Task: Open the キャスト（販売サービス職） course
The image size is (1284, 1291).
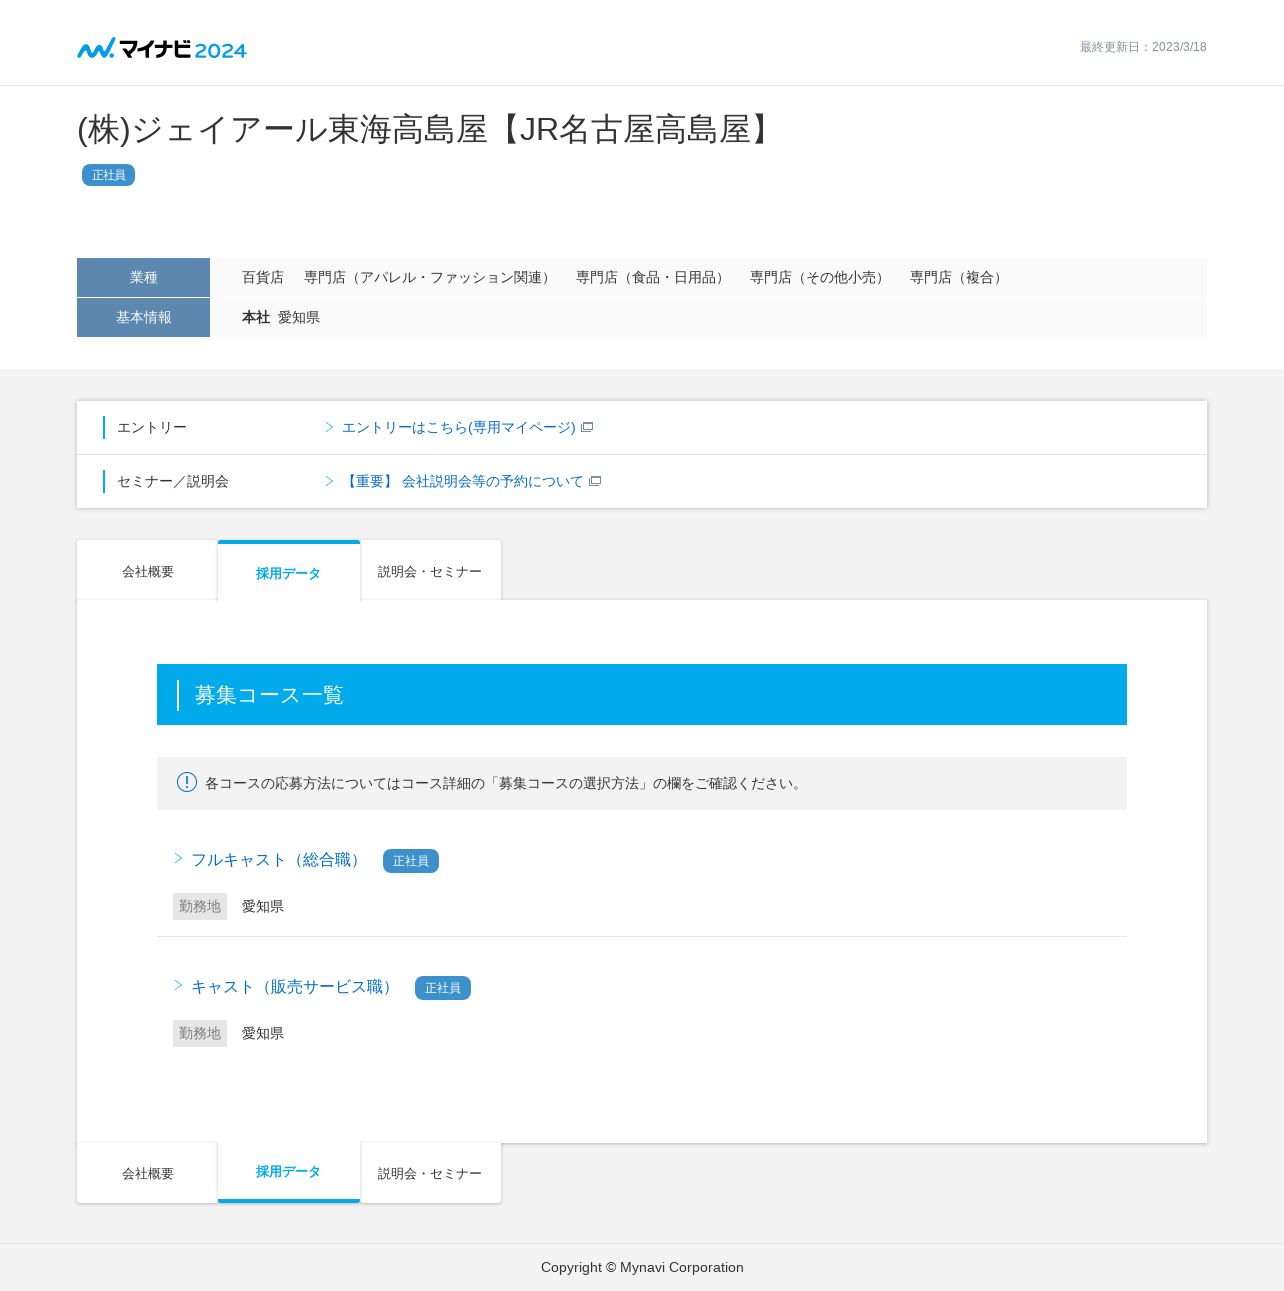Action: 294,987
